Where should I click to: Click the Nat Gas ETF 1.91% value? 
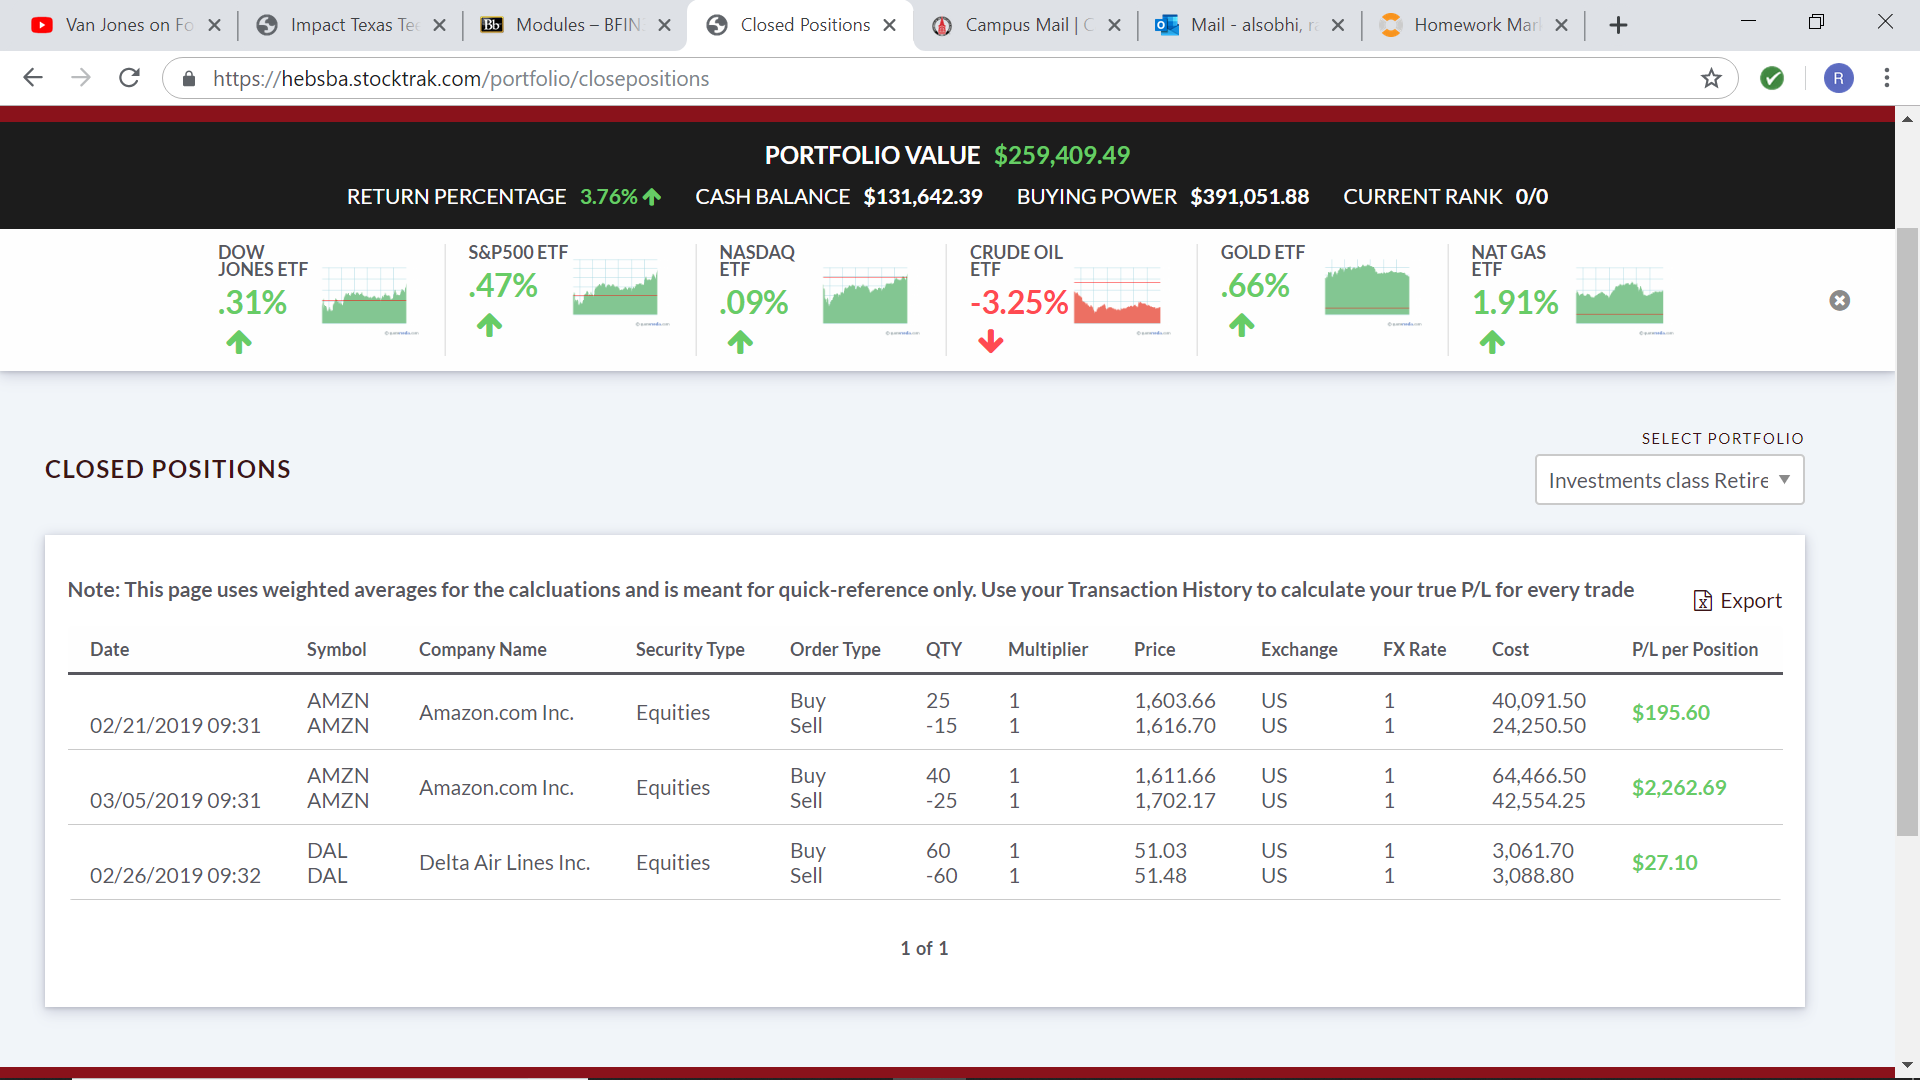point(1515,302)
